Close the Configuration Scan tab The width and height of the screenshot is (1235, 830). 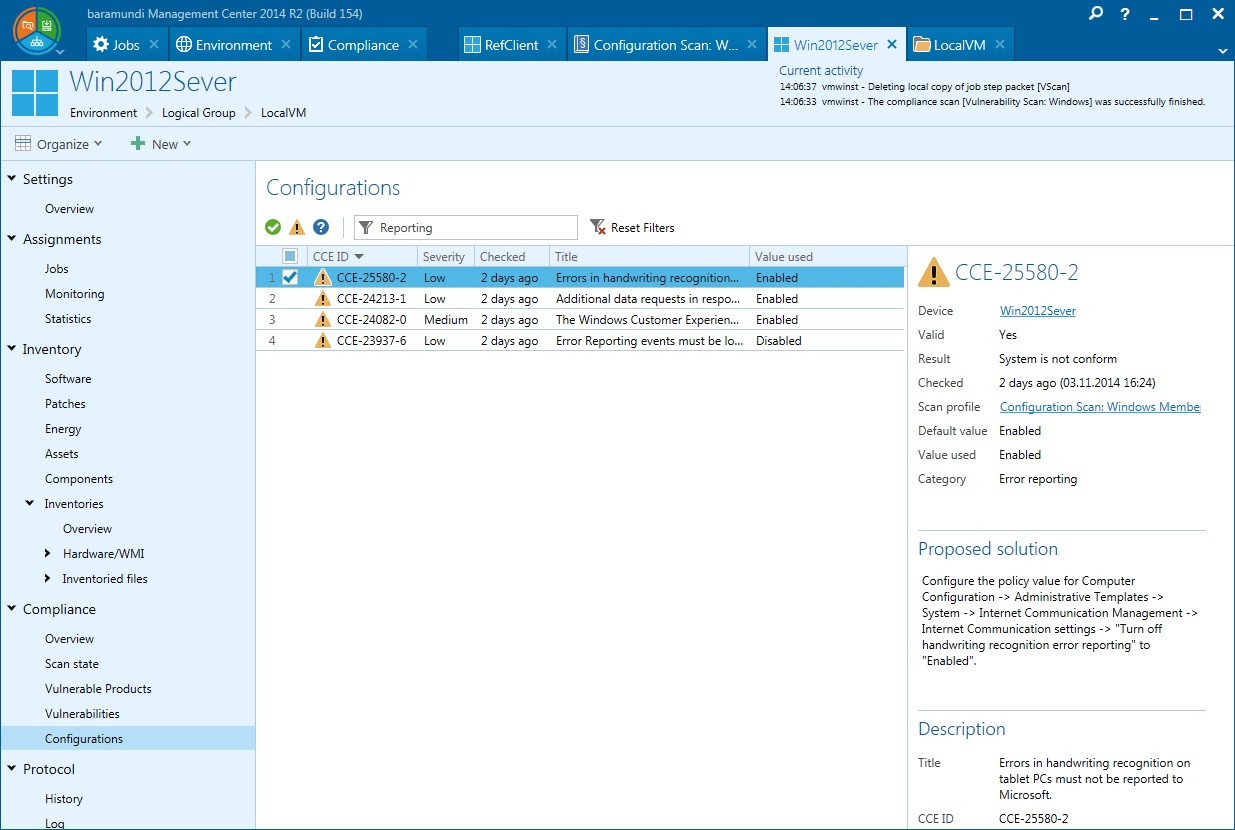point(753,45)
